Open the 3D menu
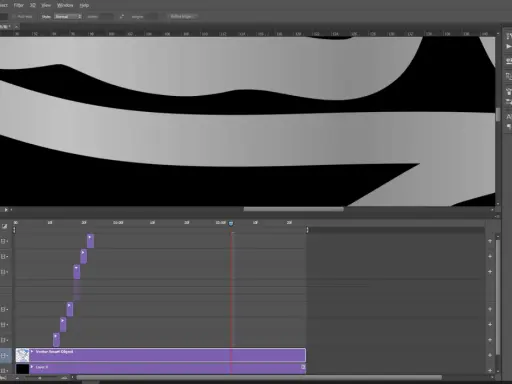Viewport: 512px width, 384px height. click(x=33, y=5)
